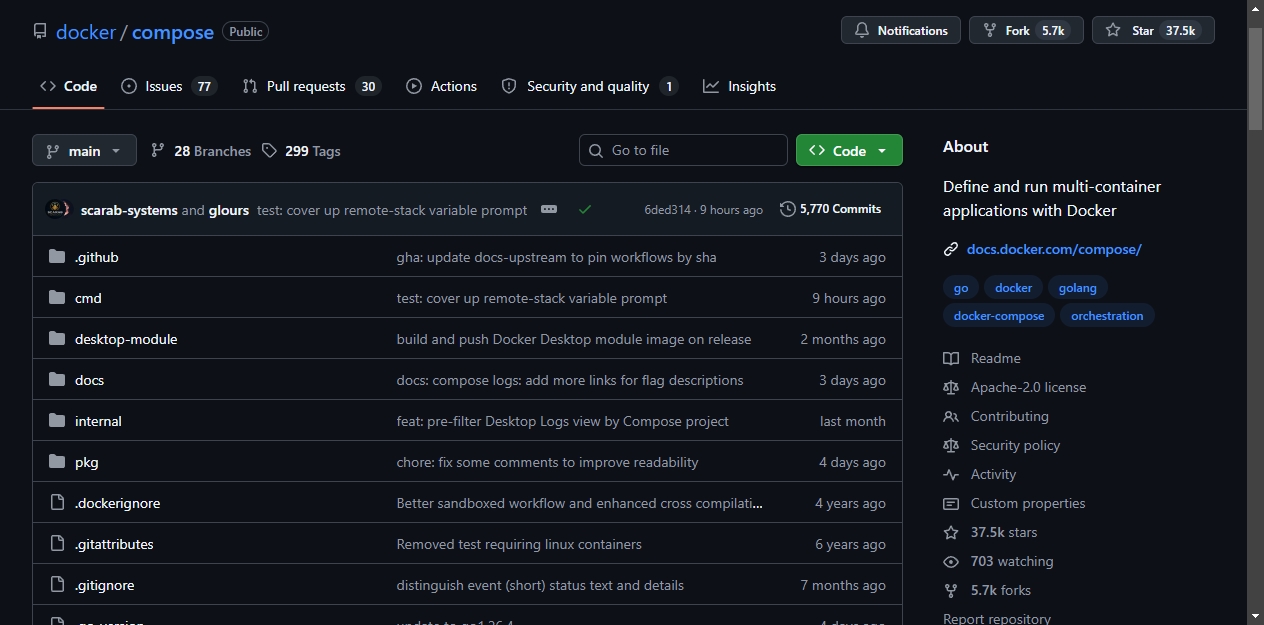The height and width of the screenshot is (625, 1264).
Task: Open commit 'Removed test requiring linux containers'
Action: point(519,544)
